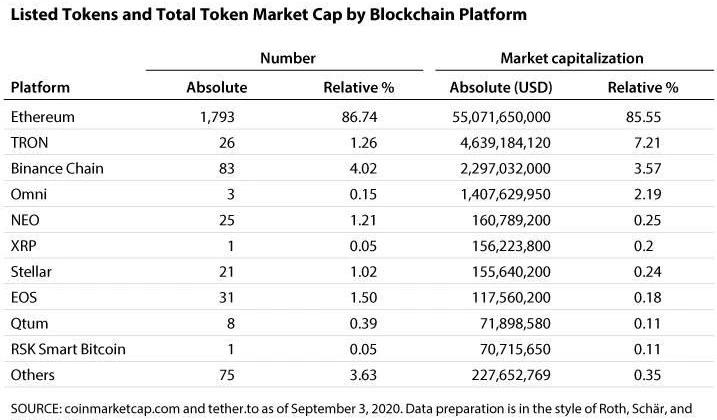717x420 pixels.
Task: Click the Number group header
Action: click(288, 58)
